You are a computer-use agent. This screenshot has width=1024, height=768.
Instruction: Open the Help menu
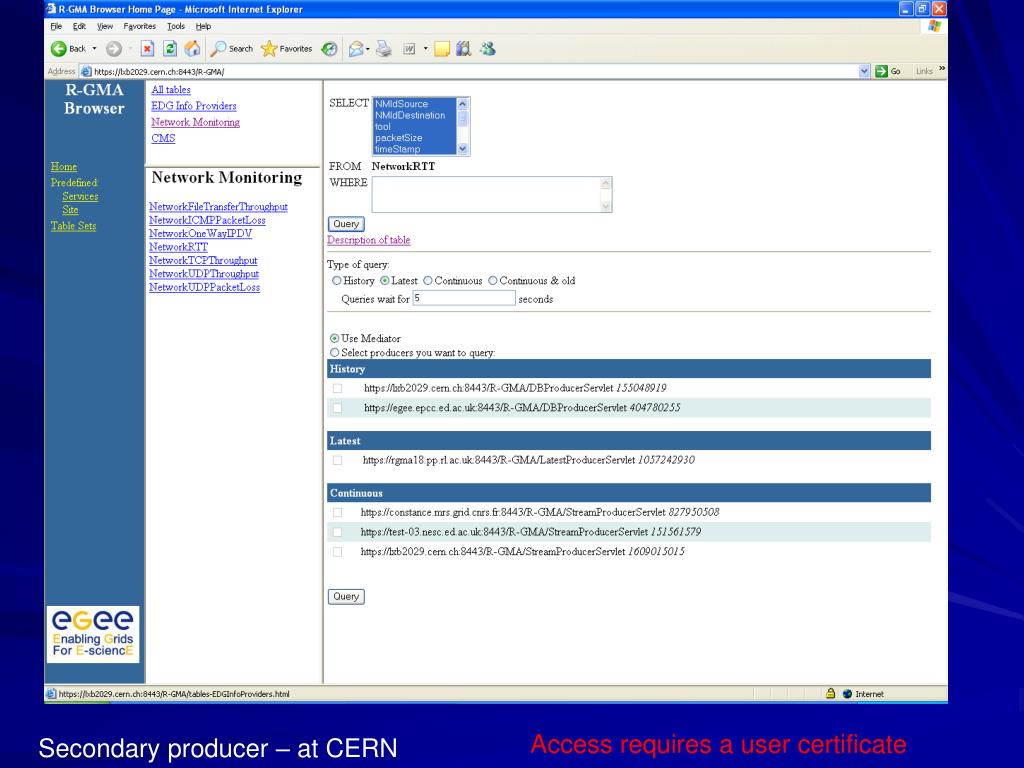[x=203, y=26]
